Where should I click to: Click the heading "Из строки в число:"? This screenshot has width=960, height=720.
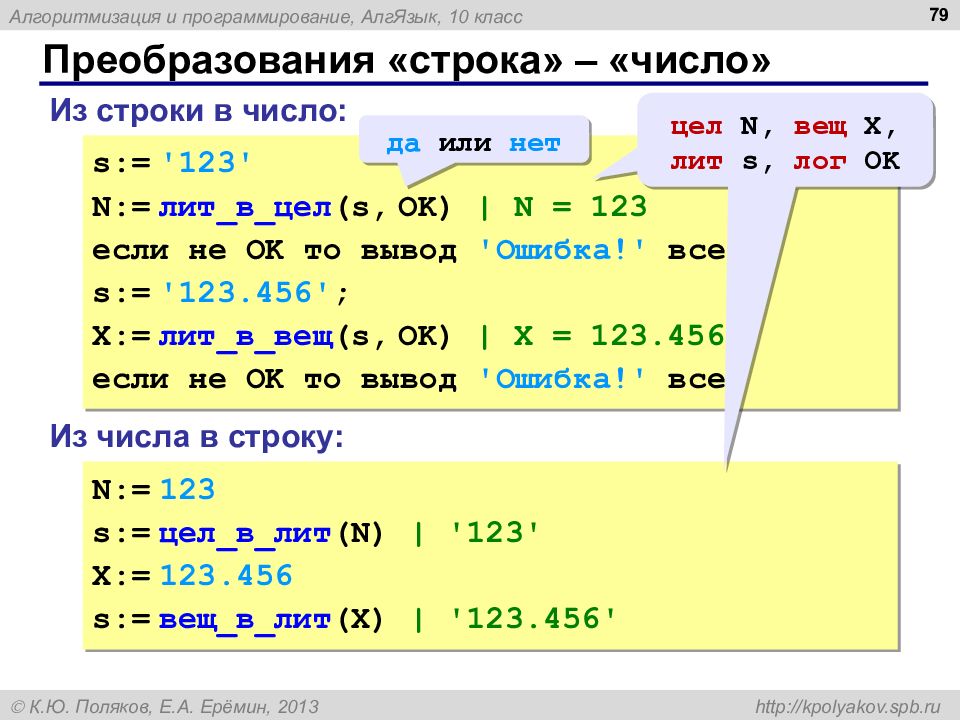(x=198, y=110)
